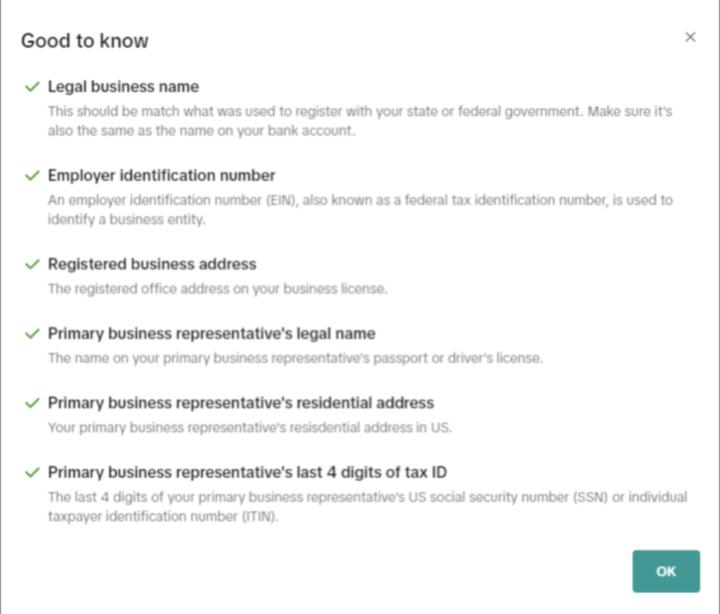The height and width of the screenshot is (614, 720).
Task: Click the Good to know dialog title
Action: pyautogui.click(x=85, y=41)
